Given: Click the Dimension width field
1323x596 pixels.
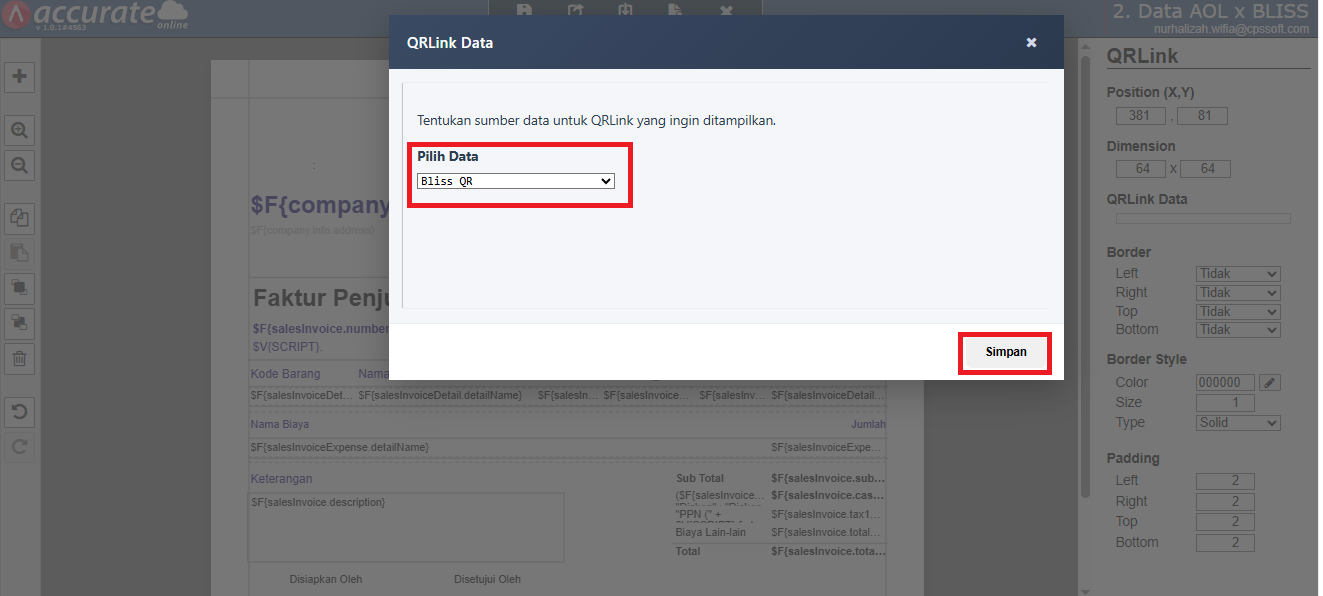Looking at the screenshot, I should [1141, 169].
